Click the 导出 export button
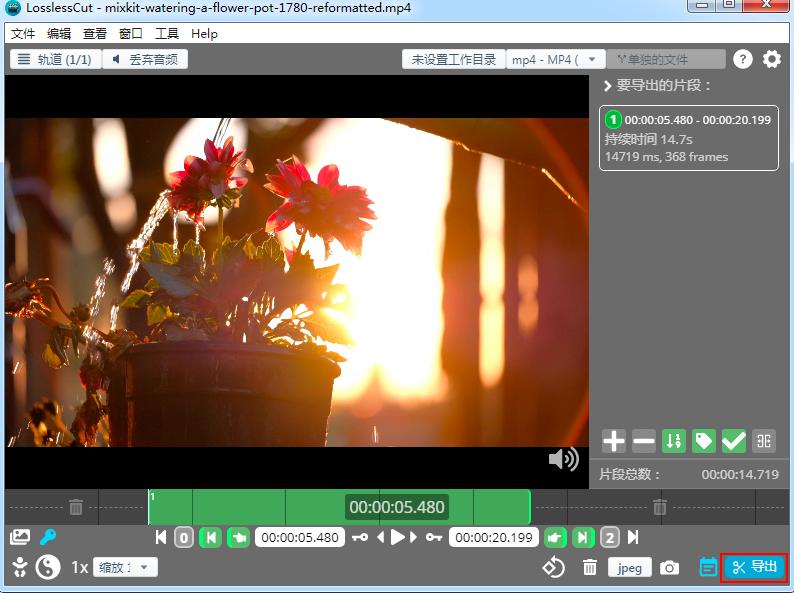The height and width of the screenshot is (593, 794). click(x=754, y=567)
